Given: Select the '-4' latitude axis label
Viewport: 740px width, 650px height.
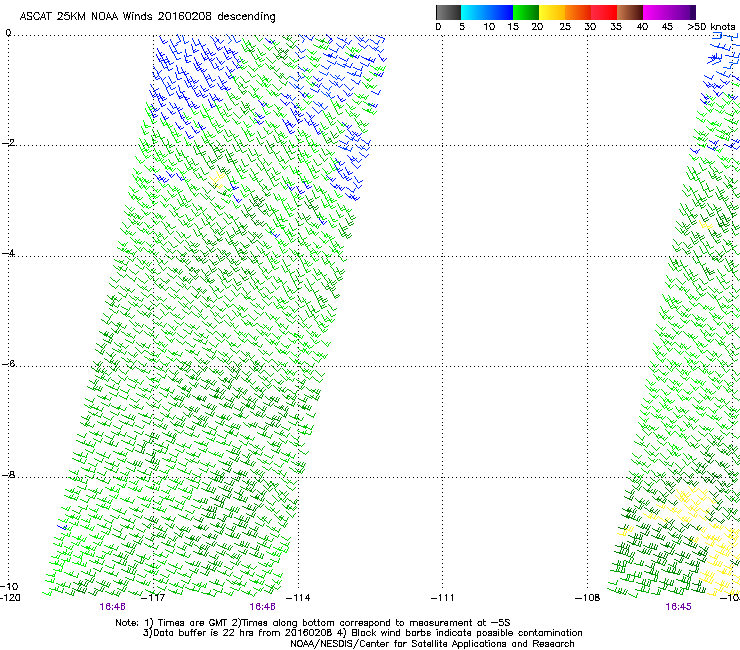Looking at the screenshot, I should click(x=8, y=253).
